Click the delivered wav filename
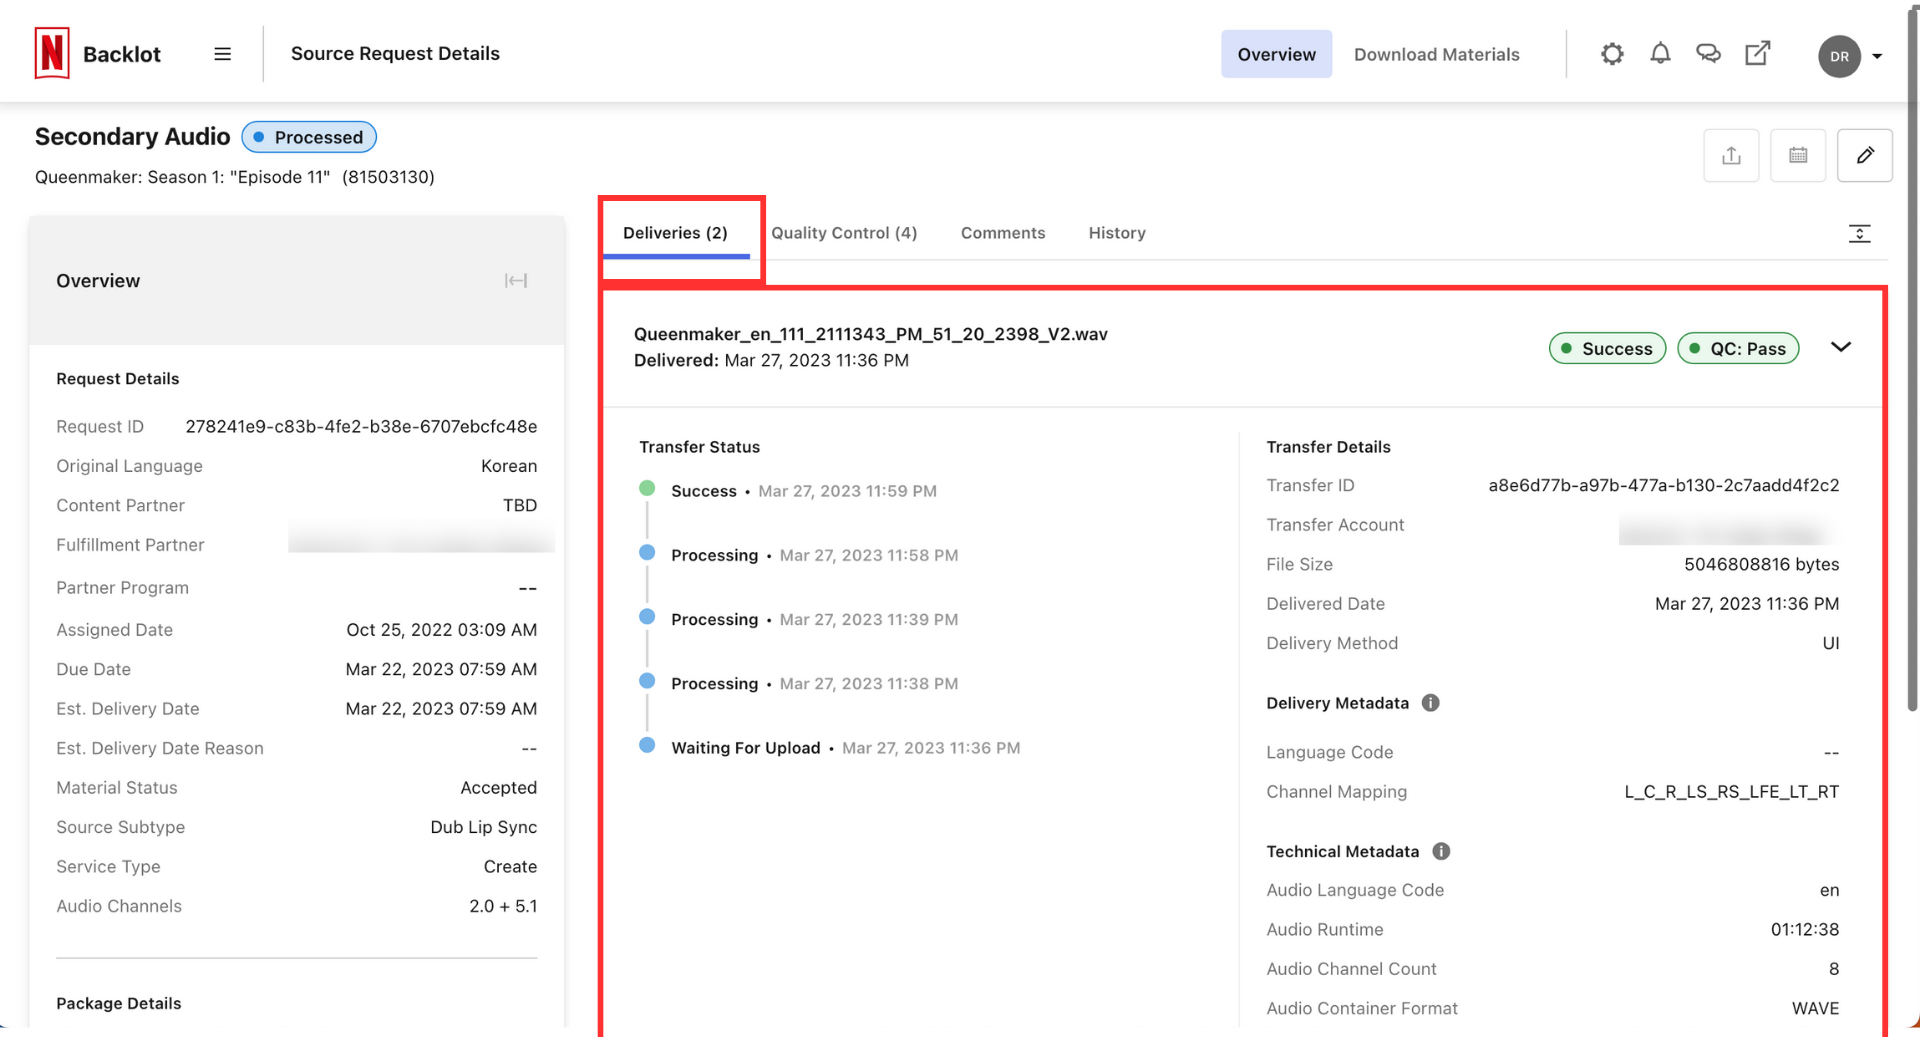1920x1037 pixels. point(871,334)
